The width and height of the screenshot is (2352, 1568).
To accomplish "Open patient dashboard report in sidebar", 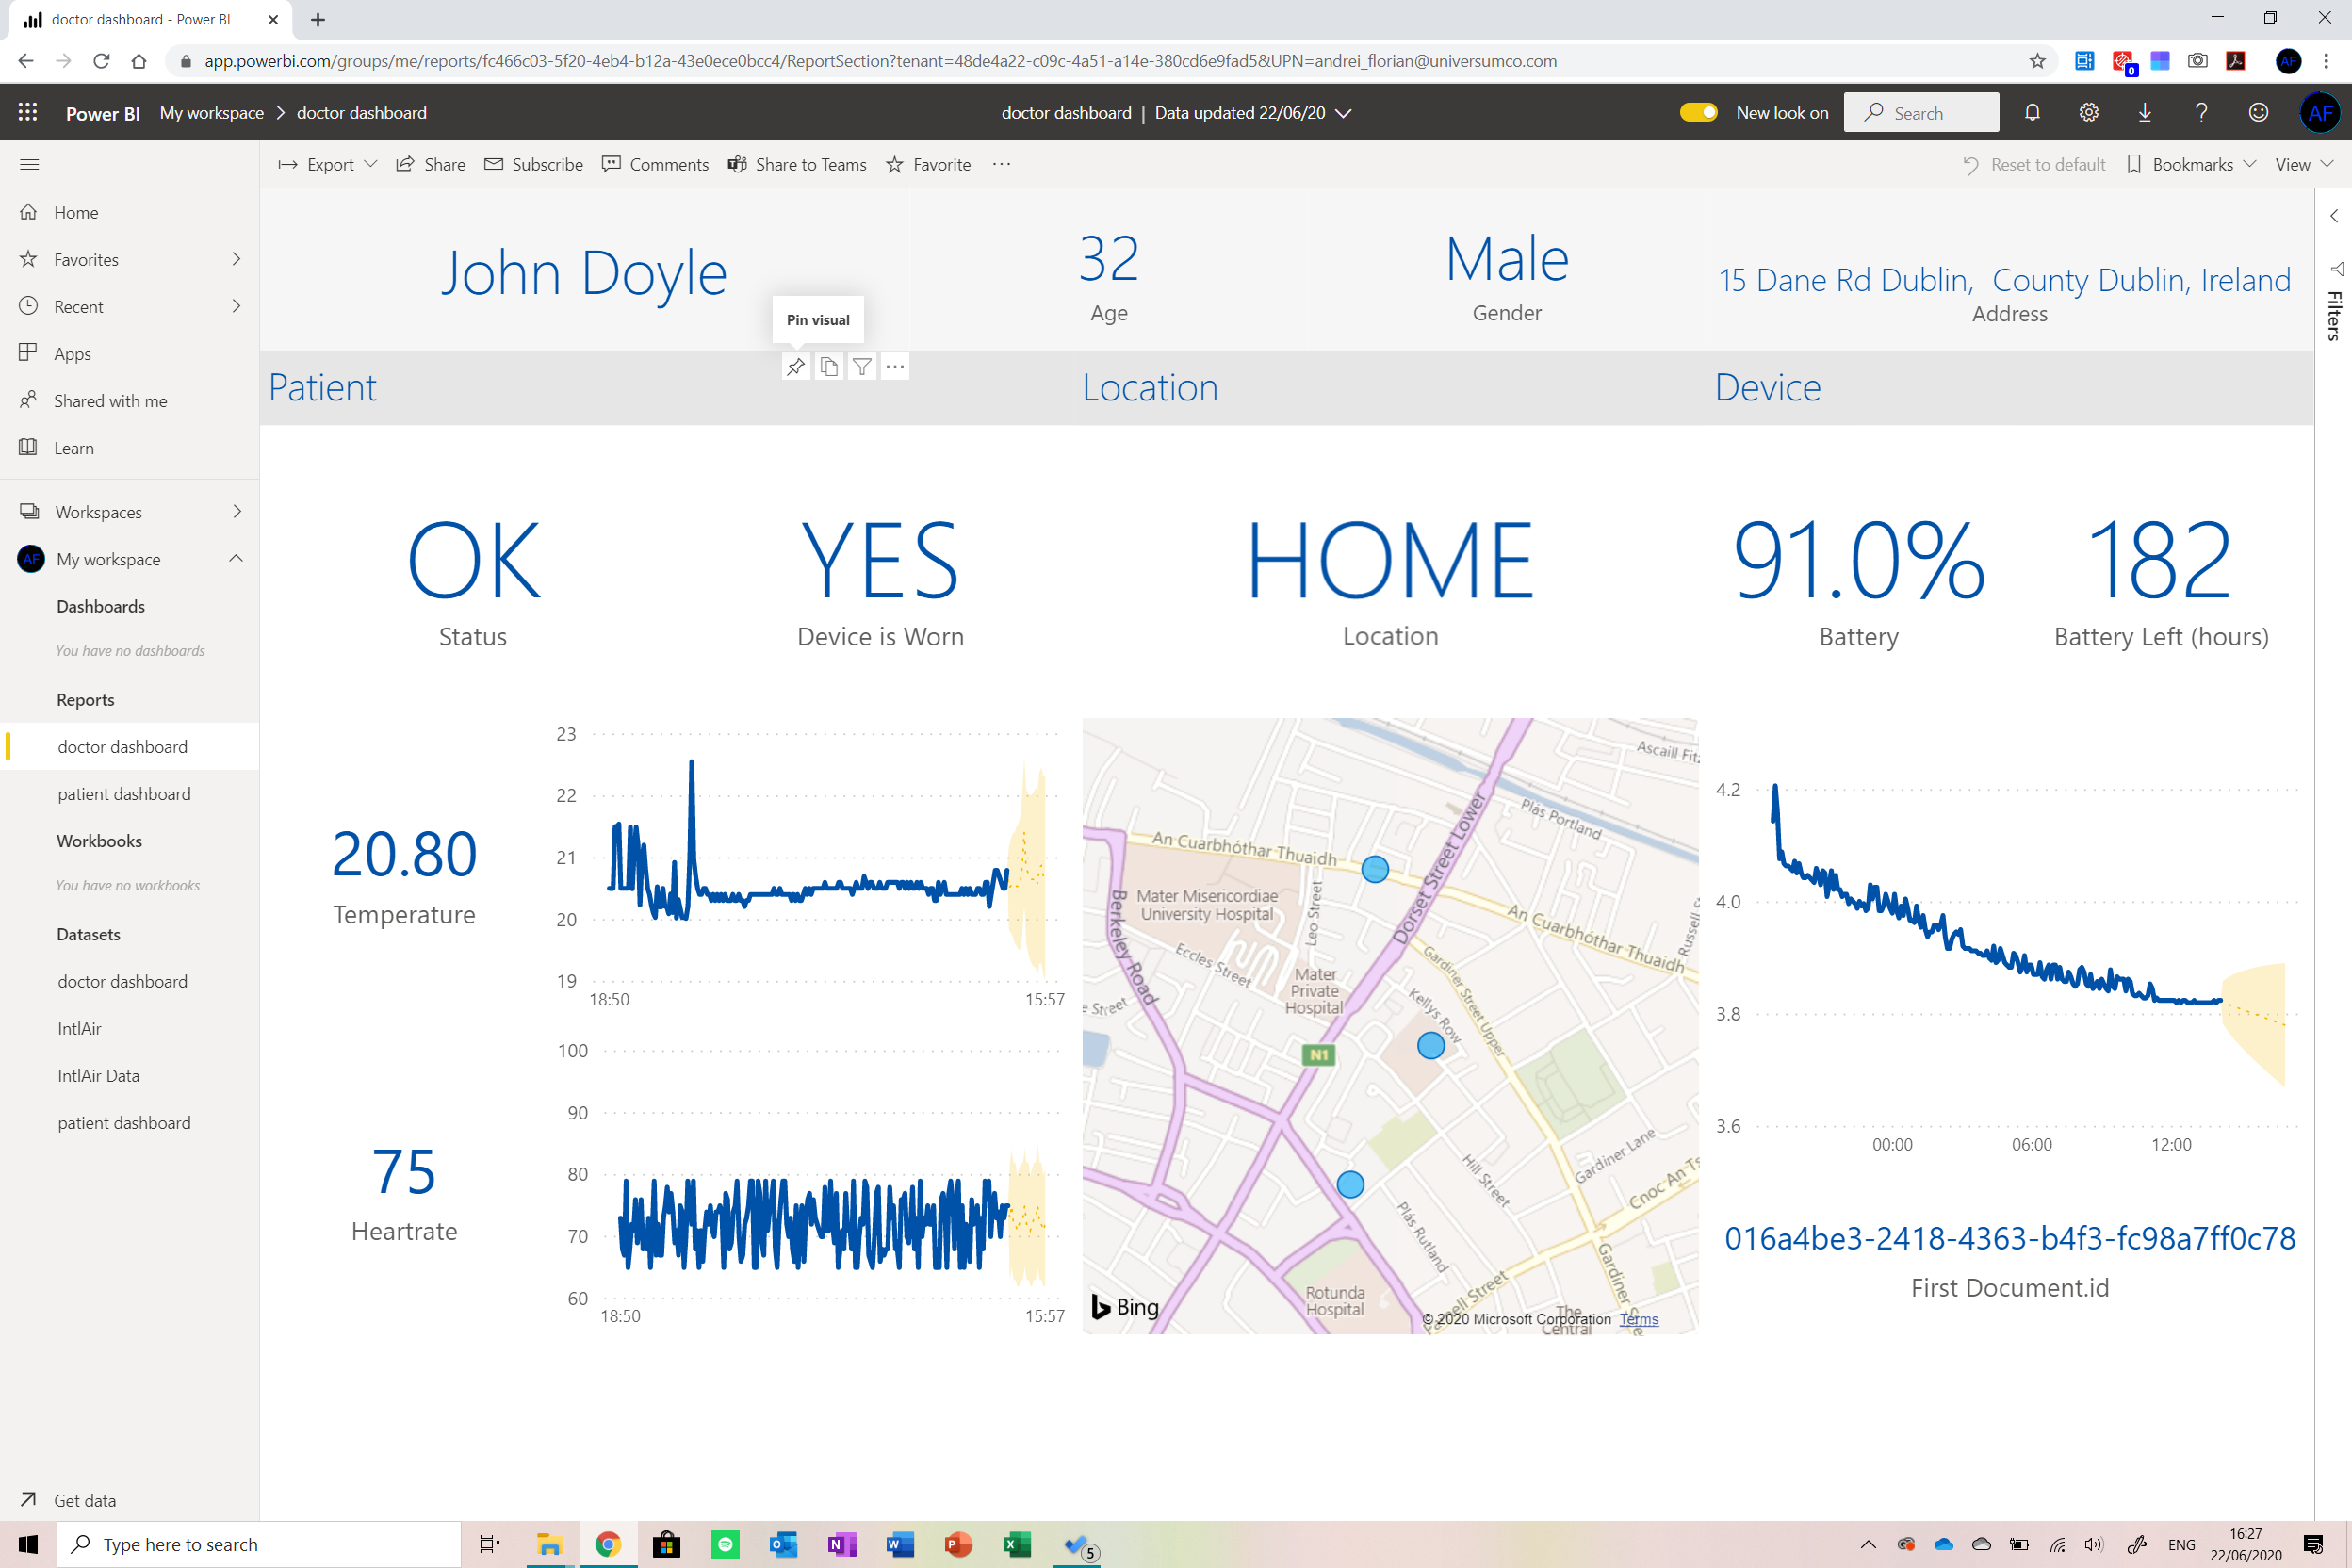I will pyautogui.click(x=124, y=794).
